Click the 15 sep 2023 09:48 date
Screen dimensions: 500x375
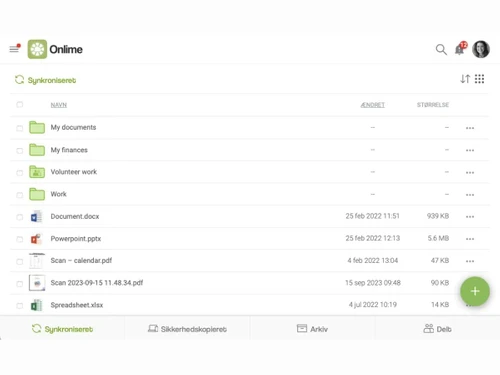[373, 283]
